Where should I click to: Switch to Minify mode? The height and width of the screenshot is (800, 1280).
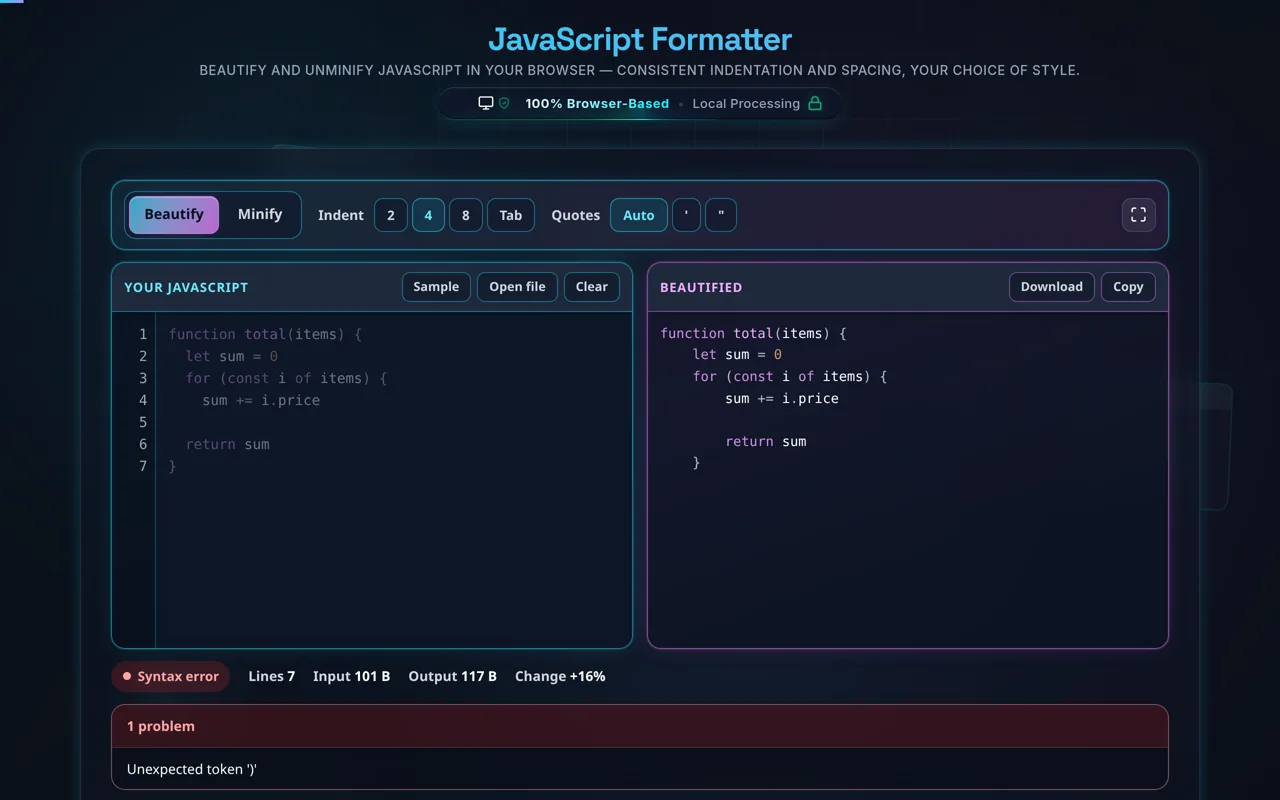260,215
